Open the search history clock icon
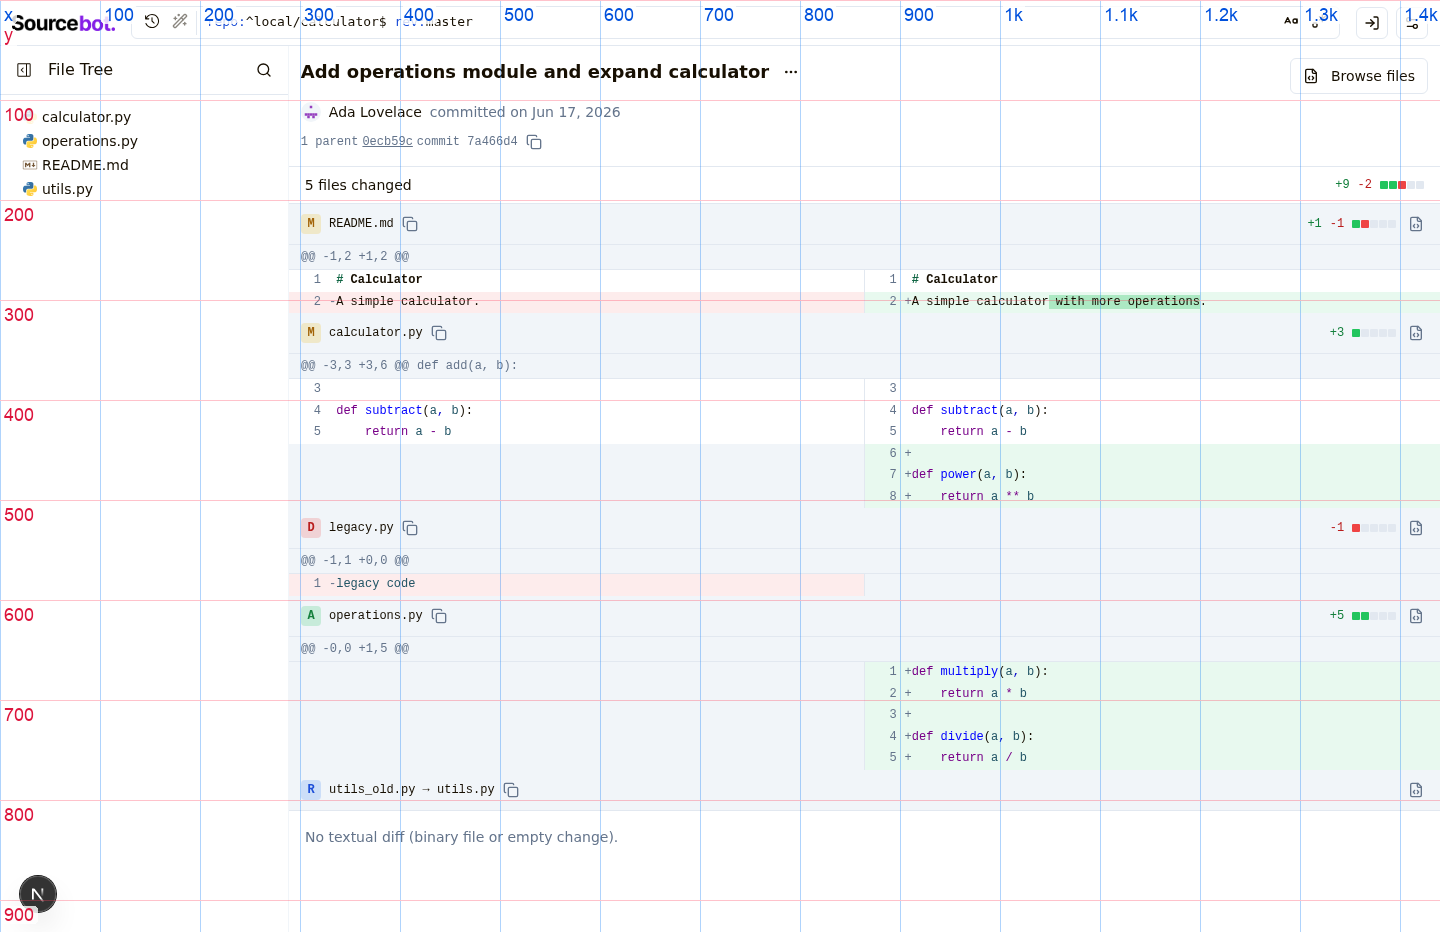This screenshot has height=932, width=1440. point(152,21)
